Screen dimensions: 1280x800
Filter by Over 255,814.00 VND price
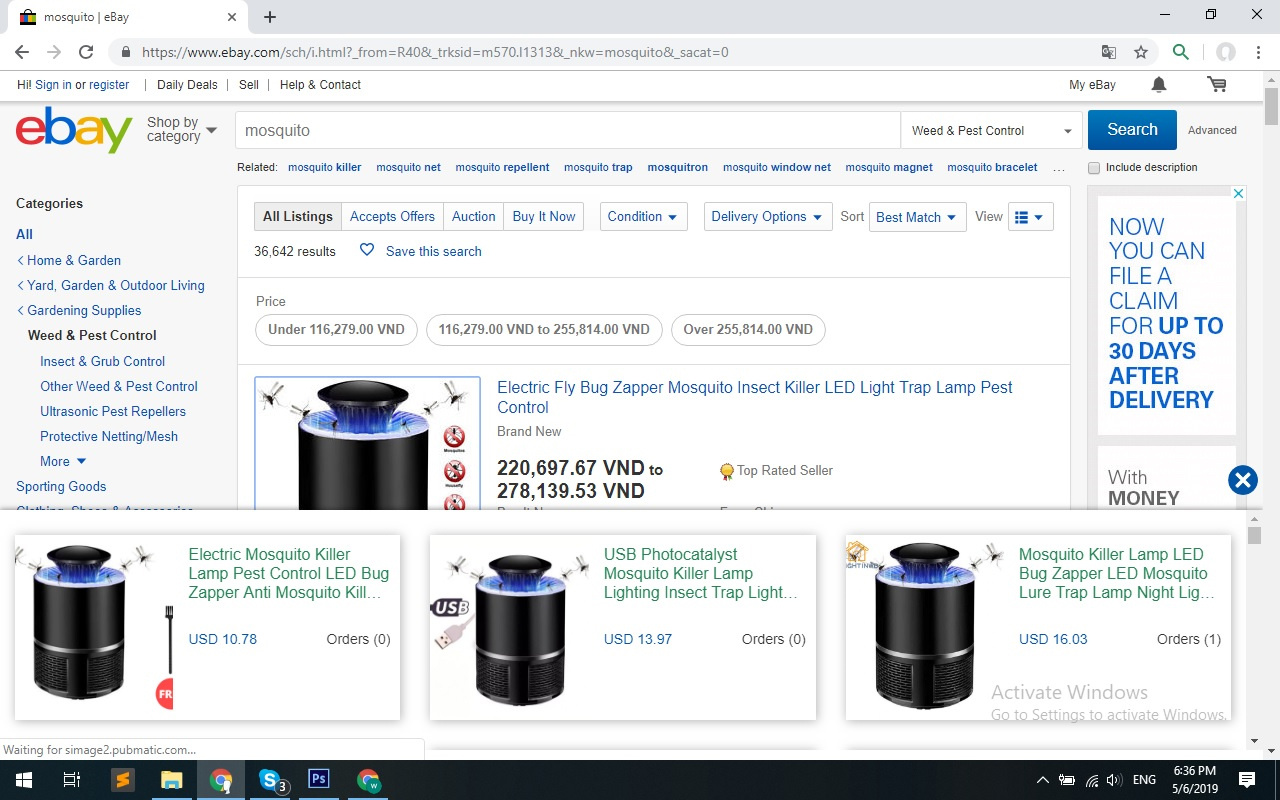point(748,329)
